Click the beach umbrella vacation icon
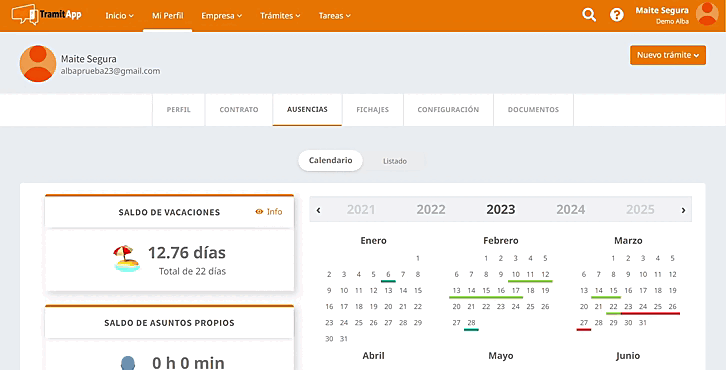 click(126, 258)
